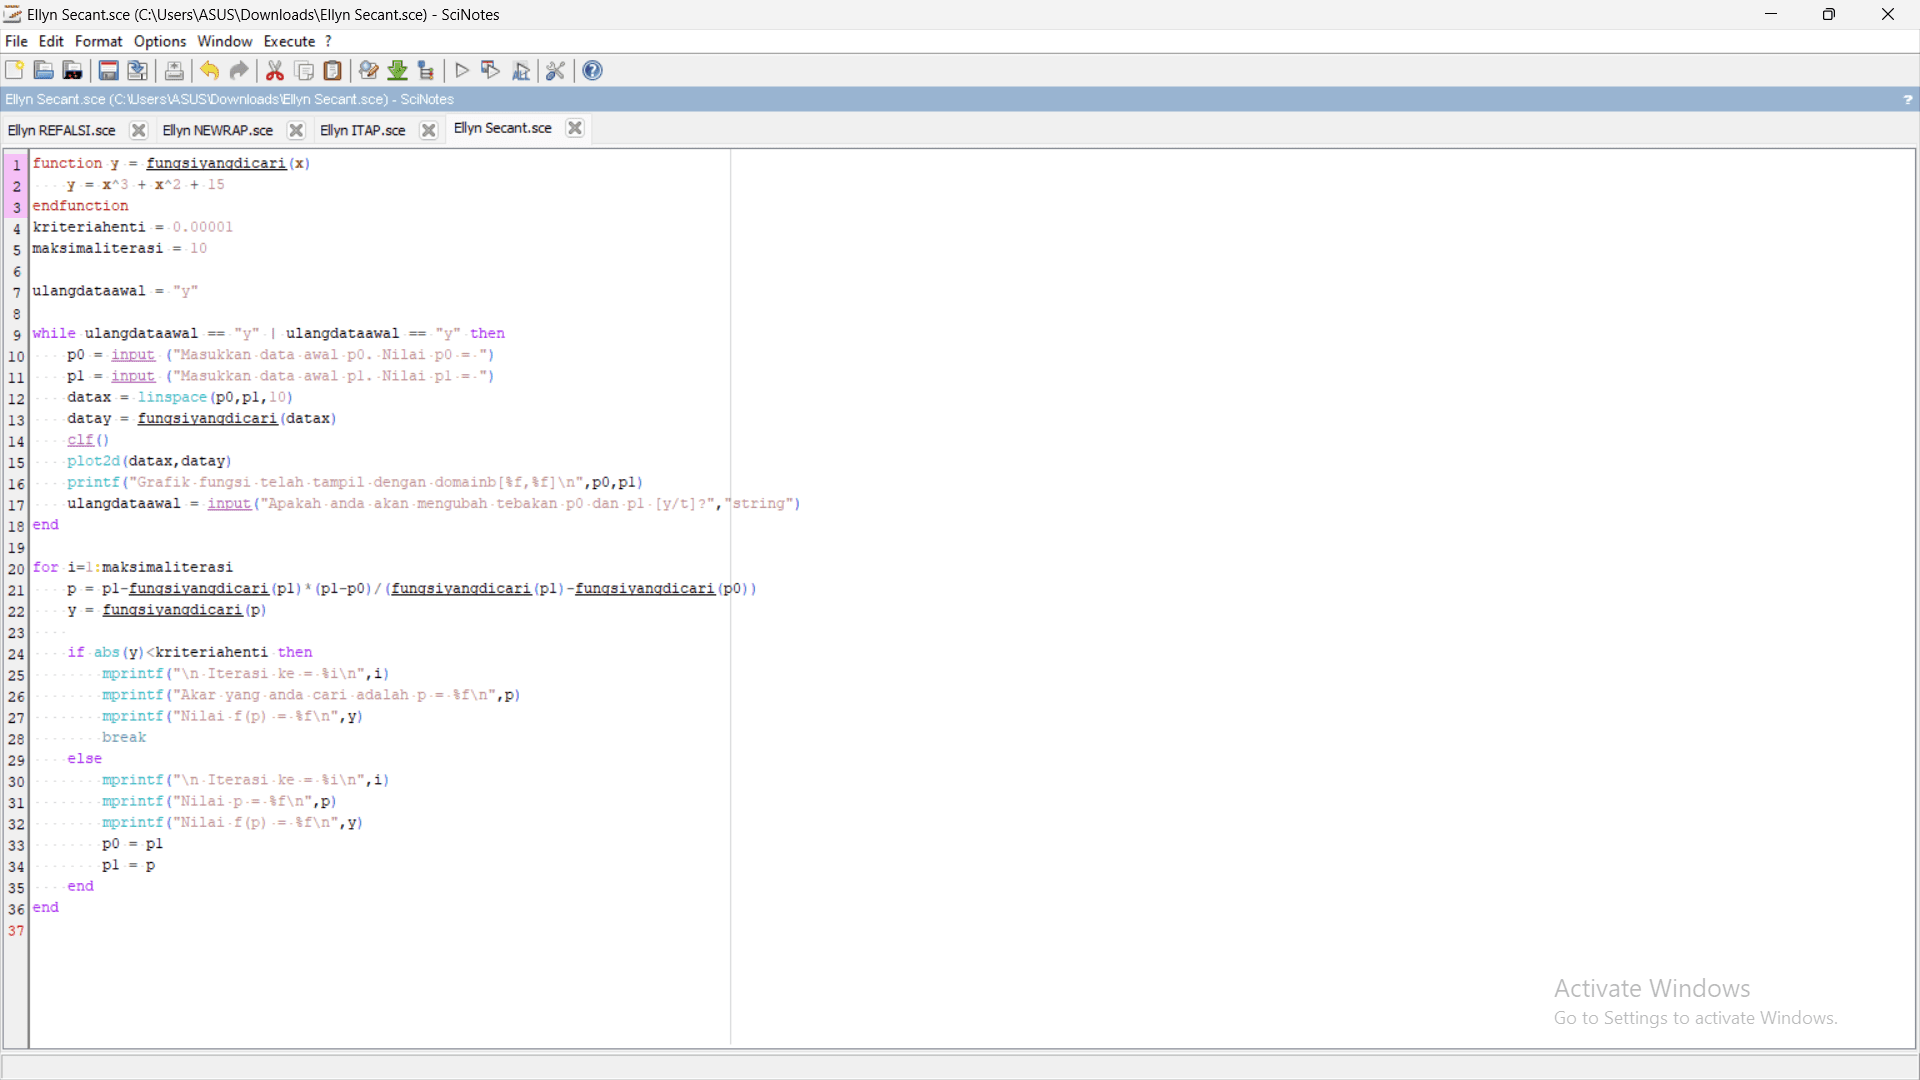Image resolution: width=1920 pixels, height=1080 pixels.
Task: Click the green download arrow icon
Action: [398, 70]
